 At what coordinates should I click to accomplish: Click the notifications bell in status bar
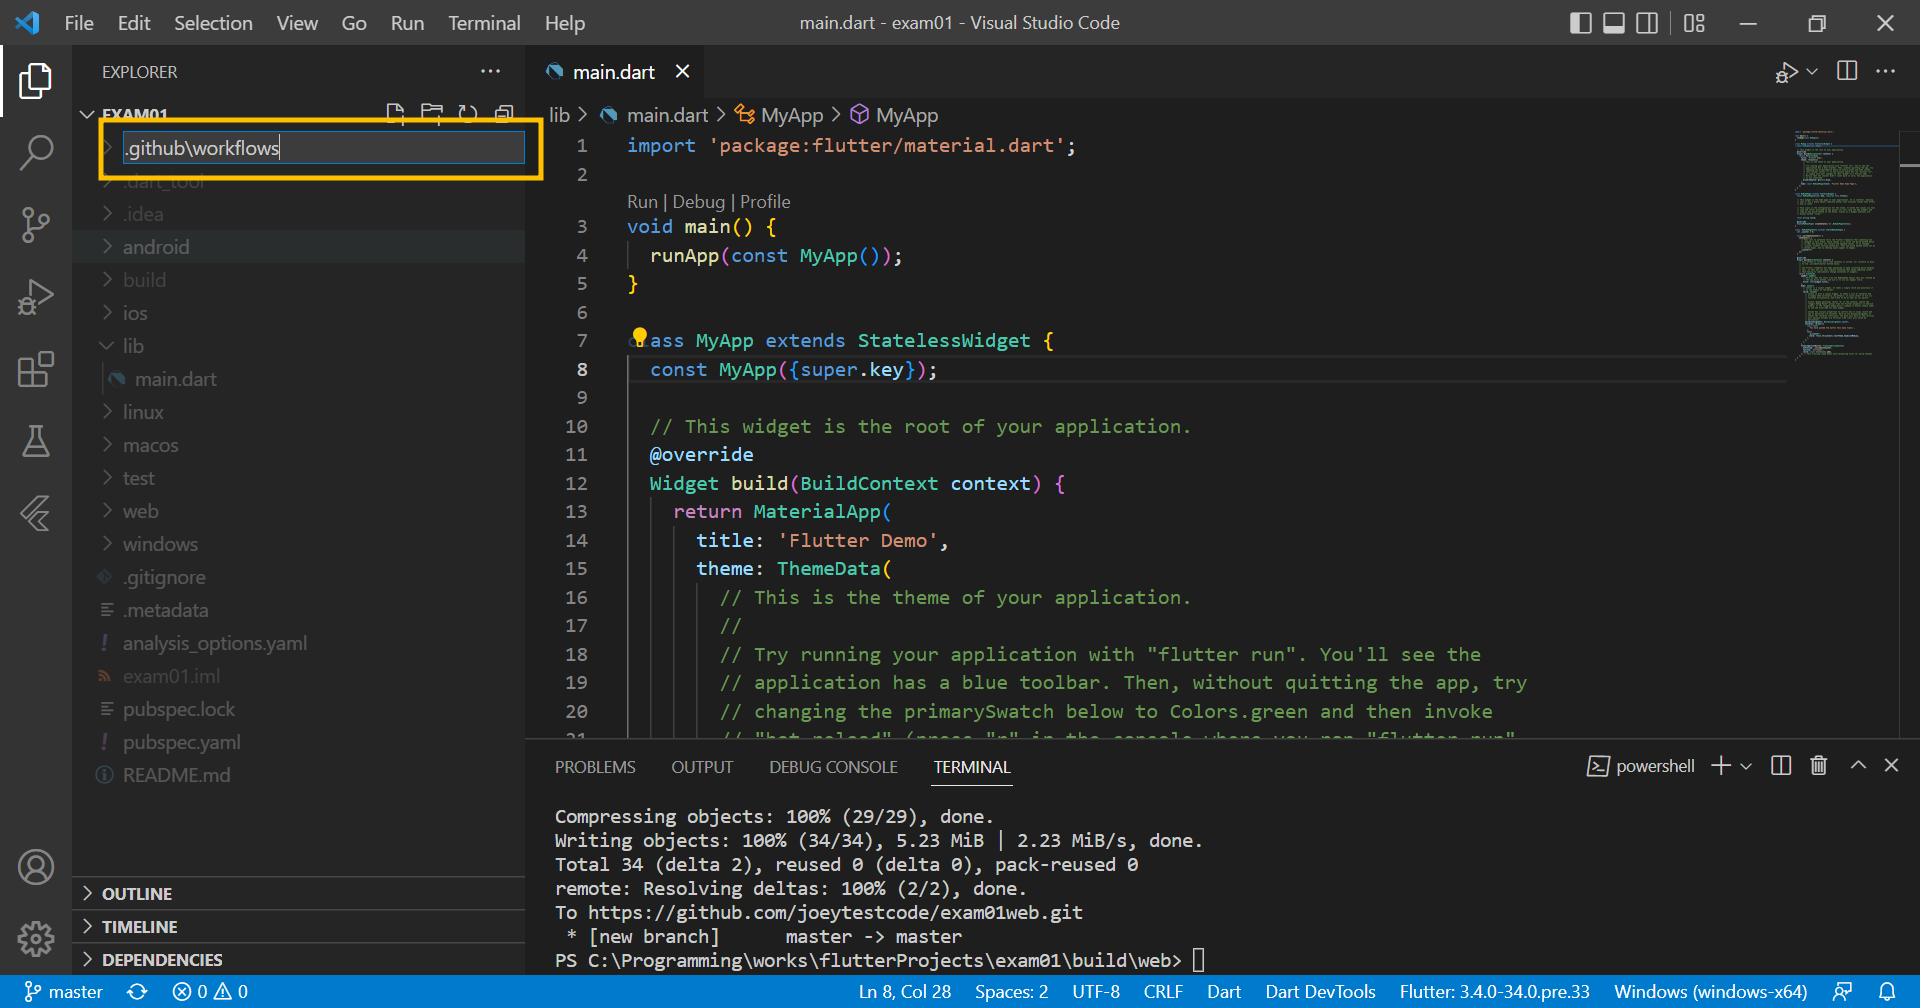click(1887, 991)
